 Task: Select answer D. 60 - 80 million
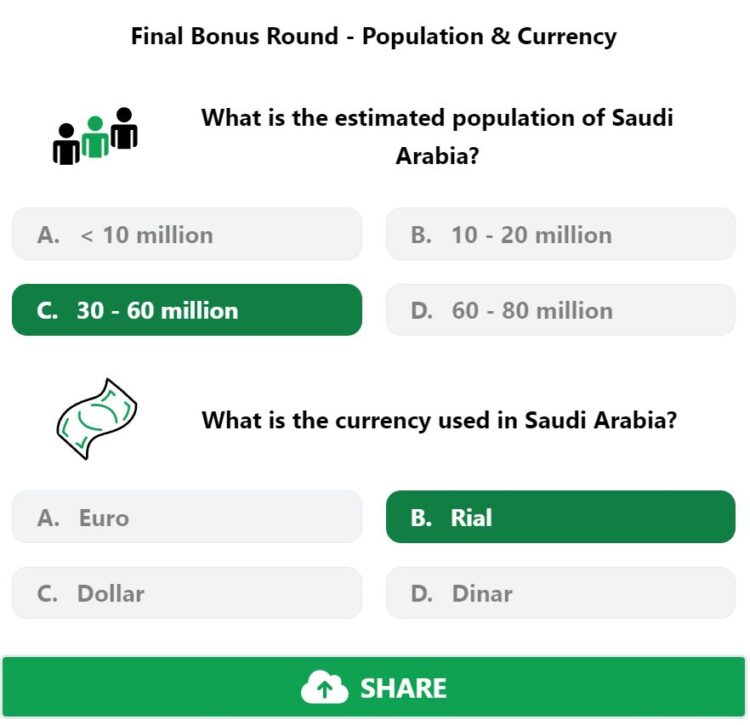pyautogui.click(x=561, y=310)
